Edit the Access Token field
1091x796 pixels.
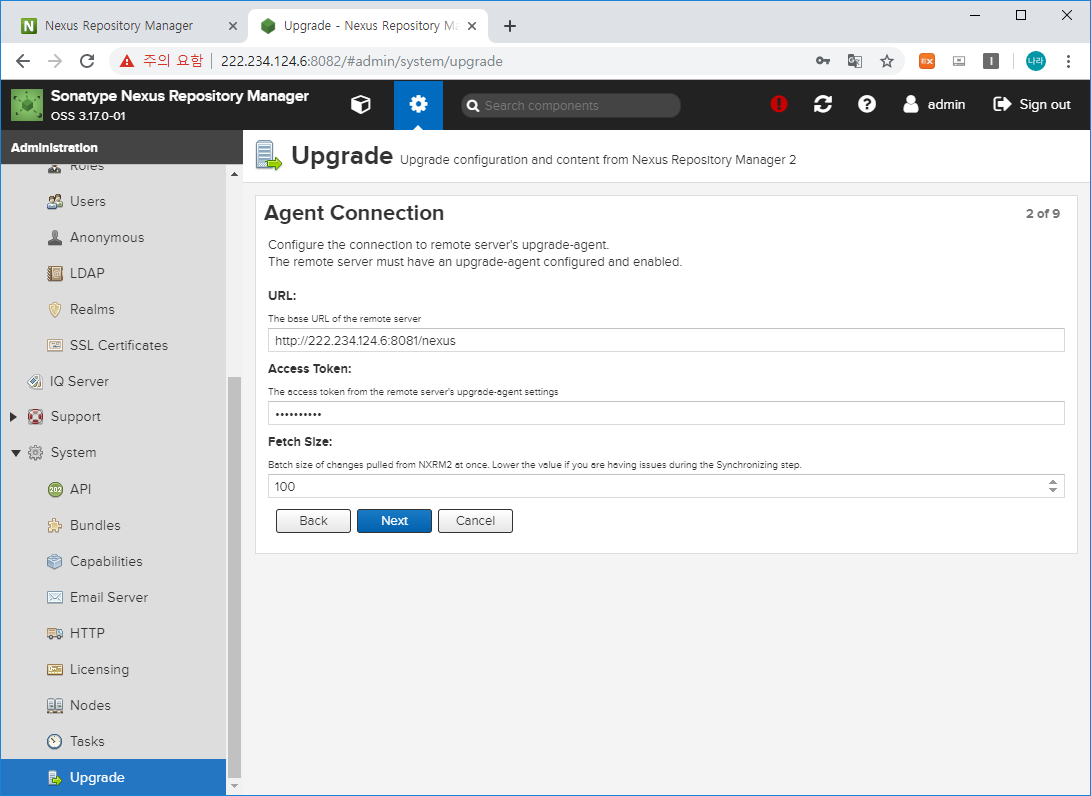(666, 413)
